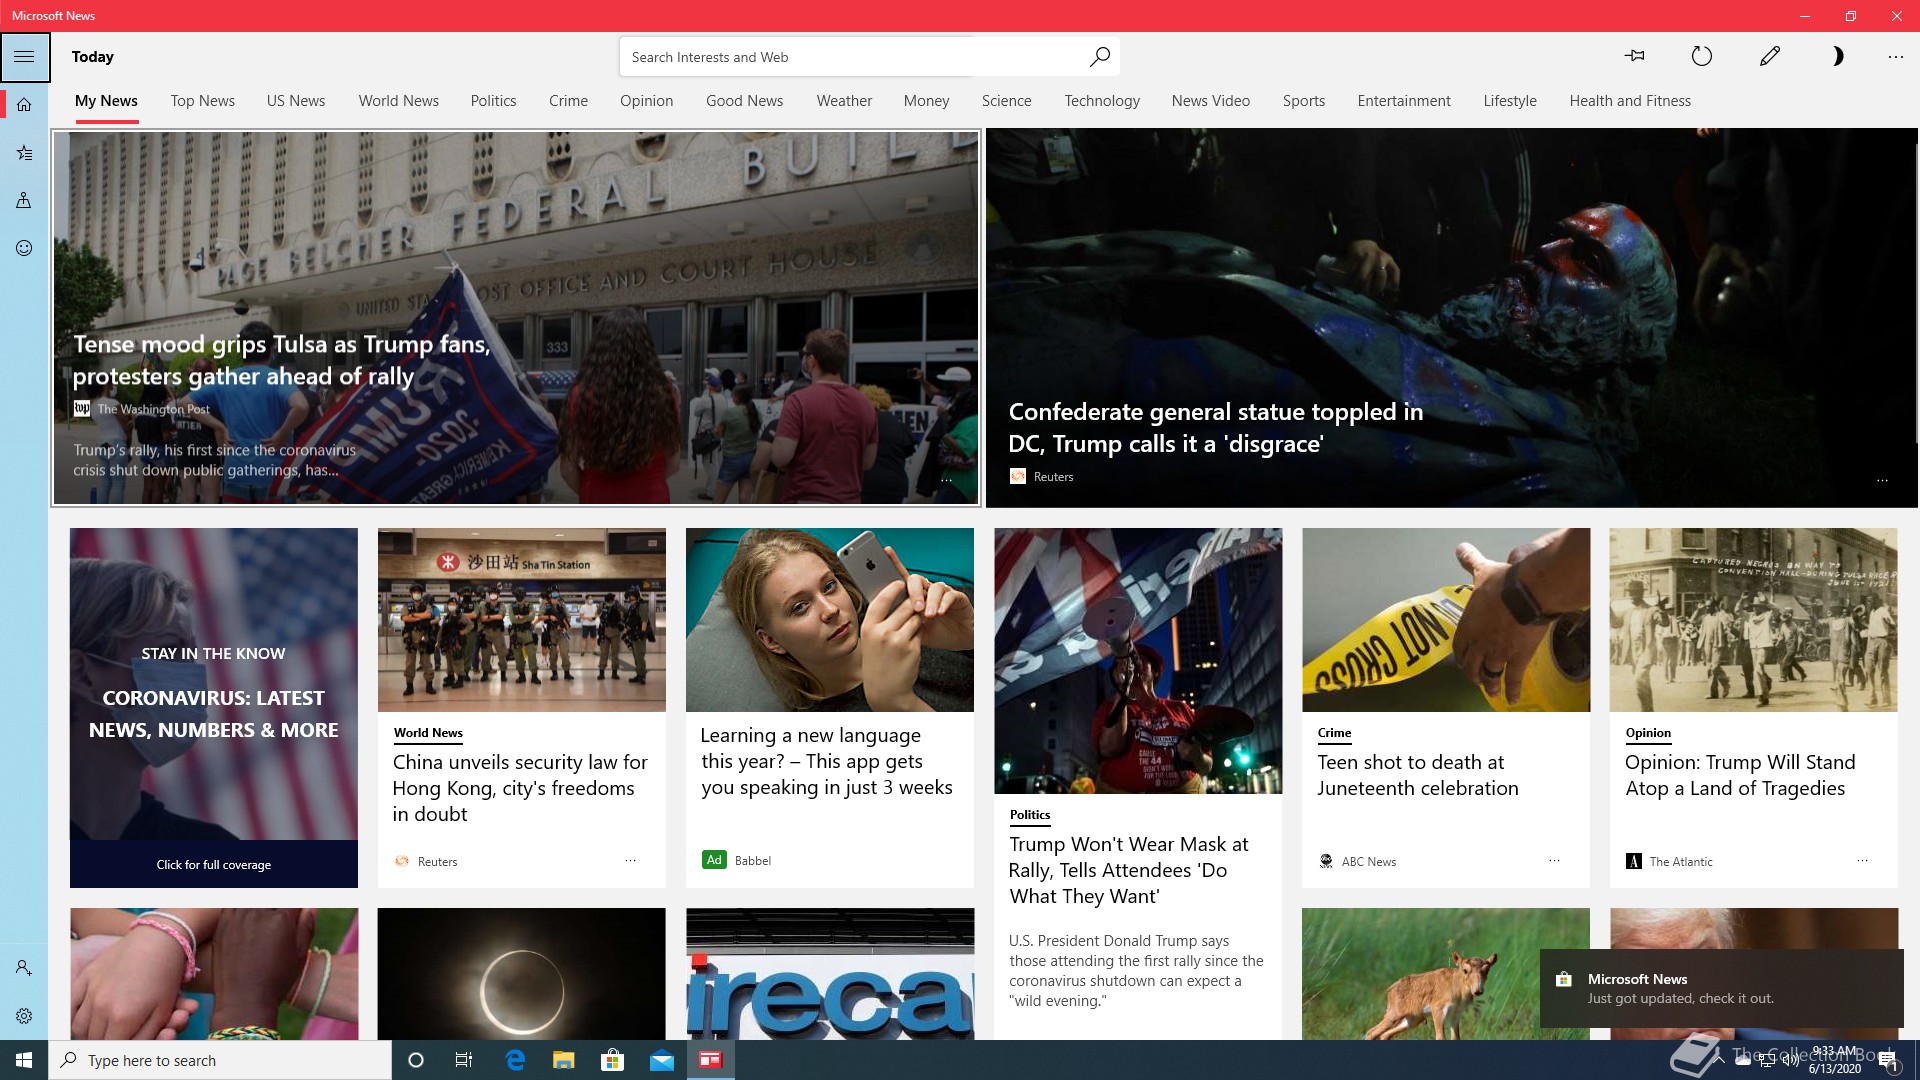Open the Windows Start menu
Image resolution: width=1920 pixels, height=1080 pixels.
click(x=24, y=1060)
